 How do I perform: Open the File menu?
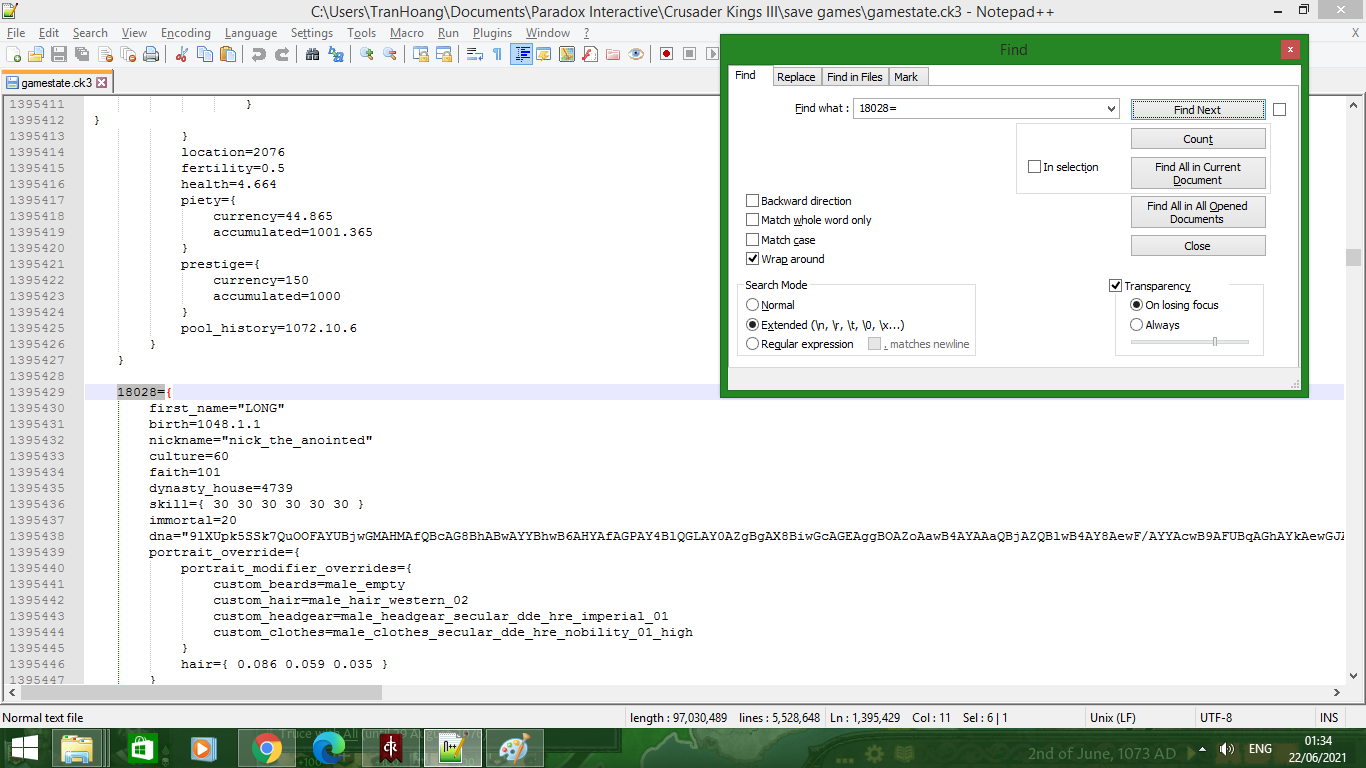click(16, 33)
